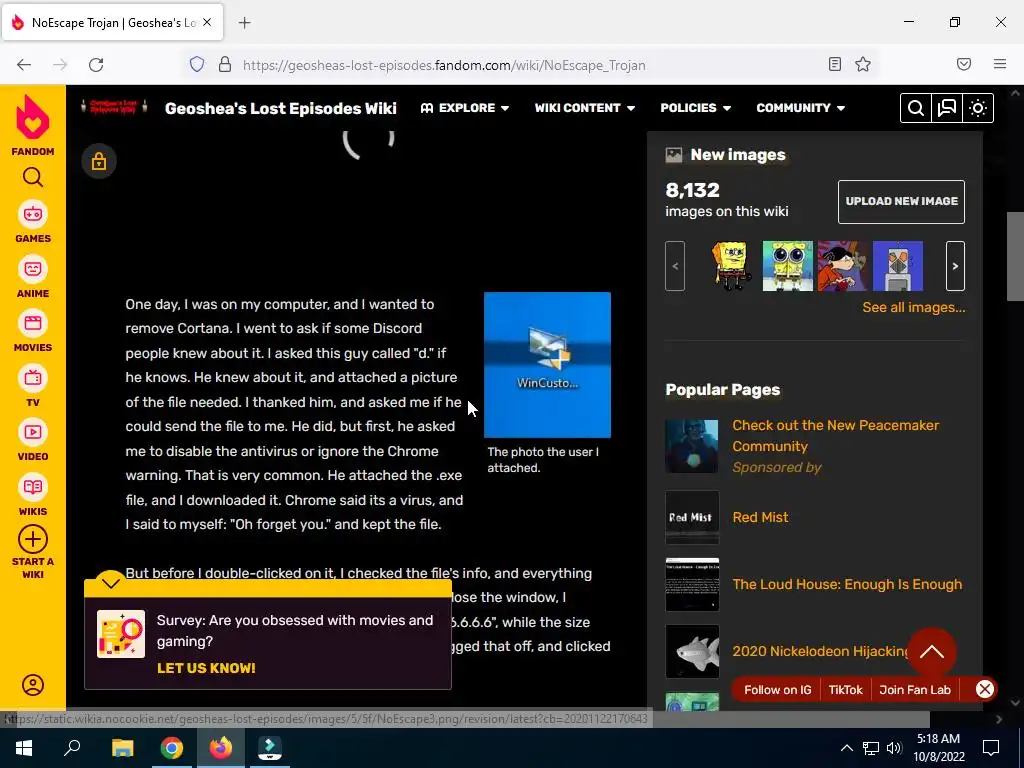Open the wiki Discuss icon
Screen dimensions: 1024x768
(x=947, y=108)
